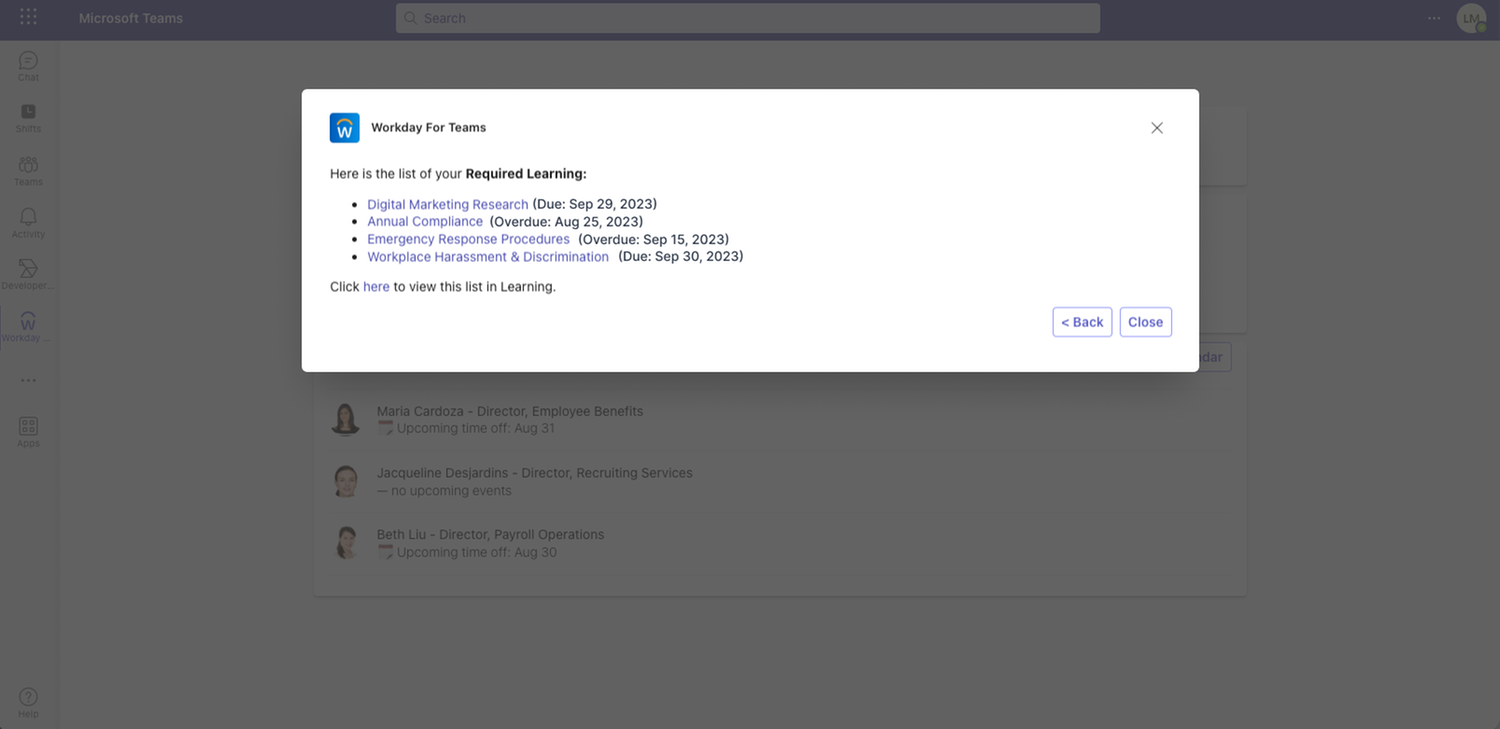Open the Activity bell icon
1500x729 pixels.
point(28,220)
